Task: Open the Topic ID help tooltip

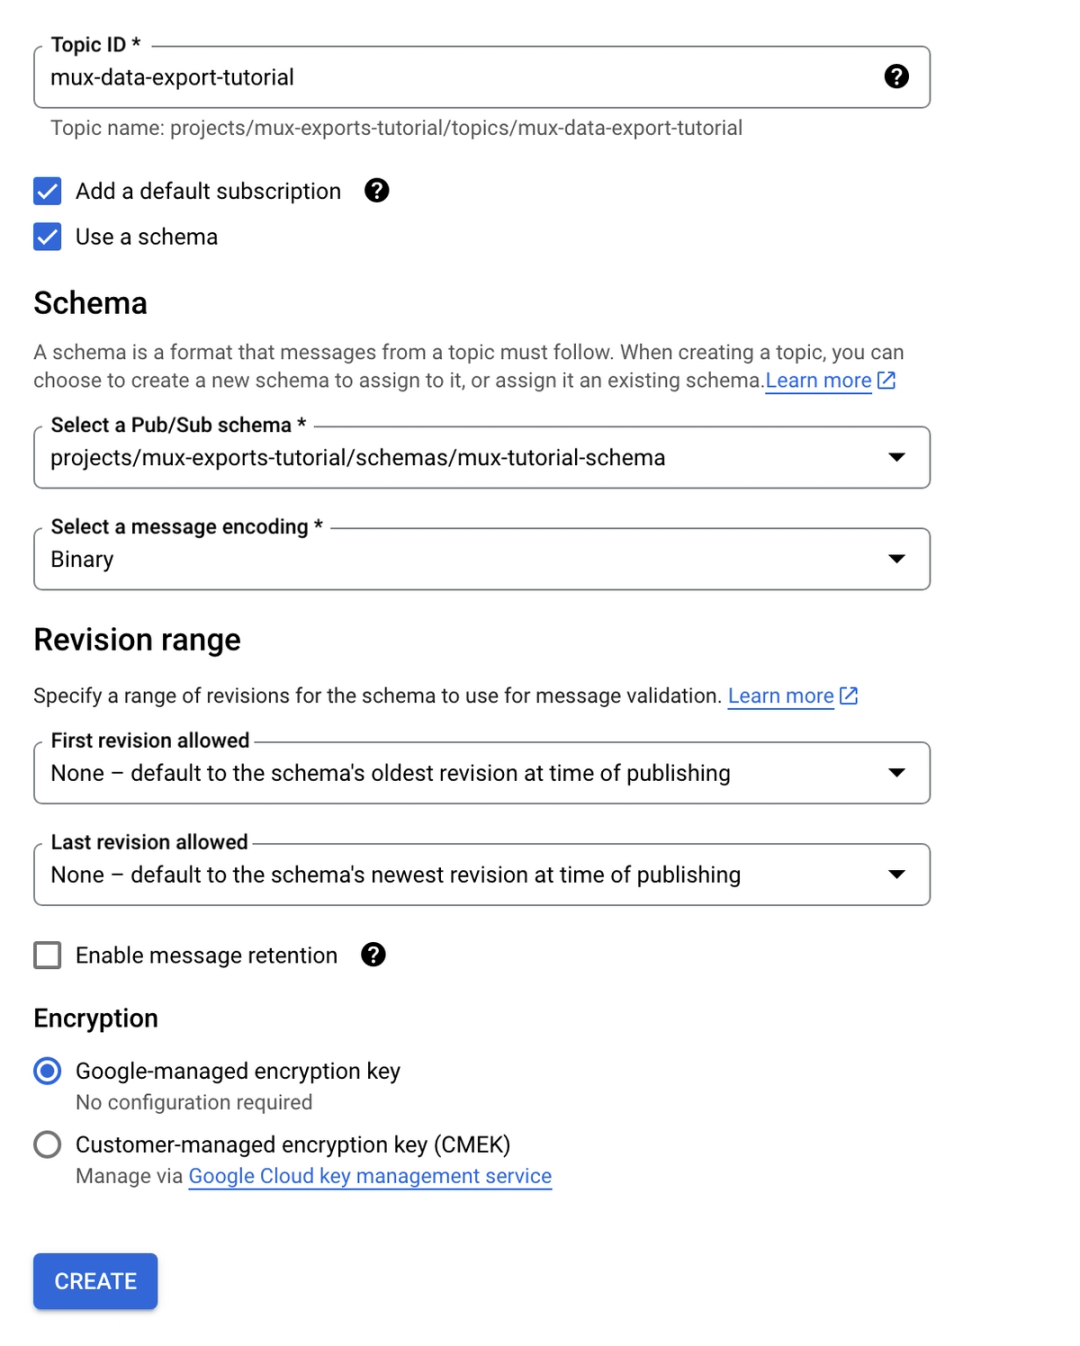Action: tap(897, 76)
